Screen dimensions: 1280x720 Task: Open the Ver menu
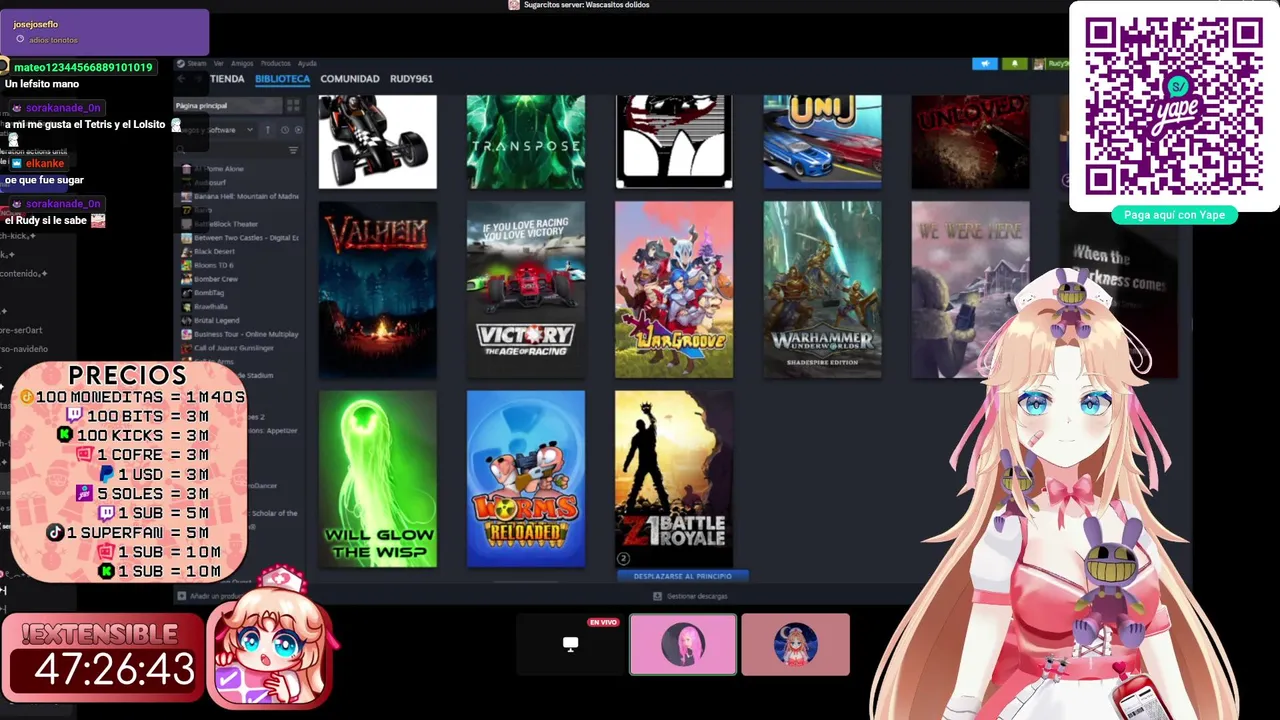pos(219,64)
